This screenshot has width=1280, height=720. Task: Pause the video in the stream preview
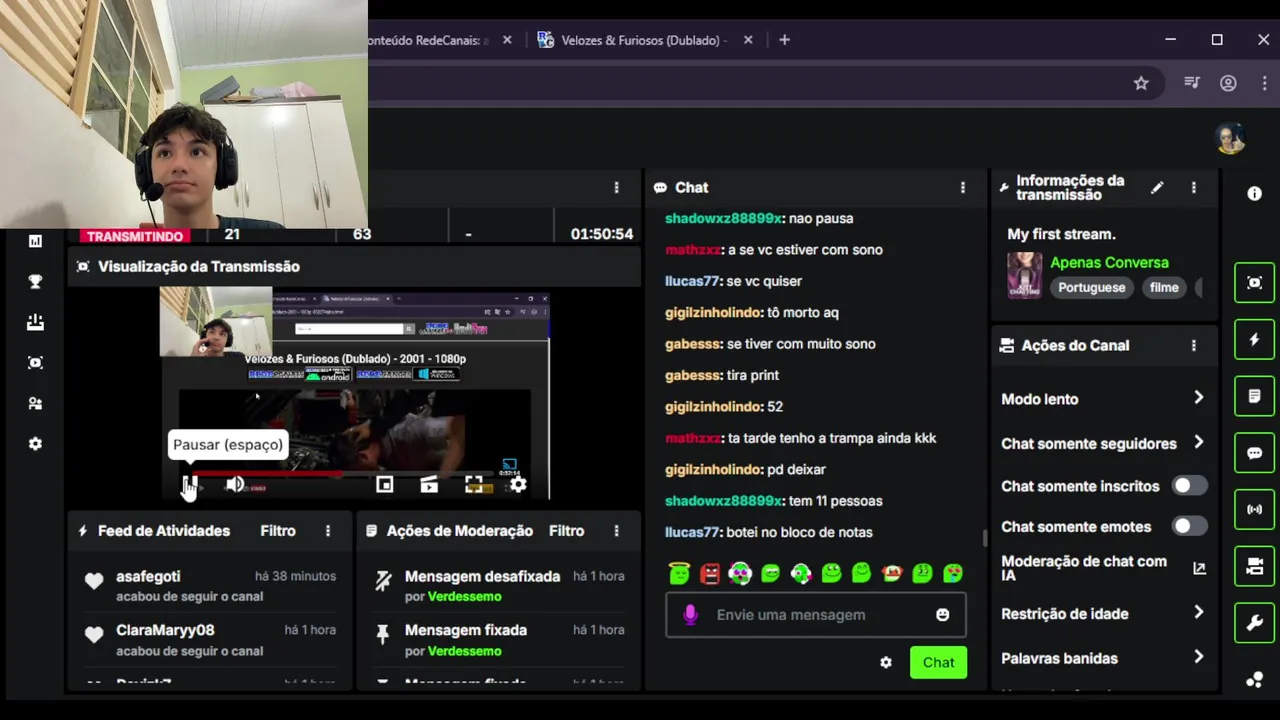point(190,485)
